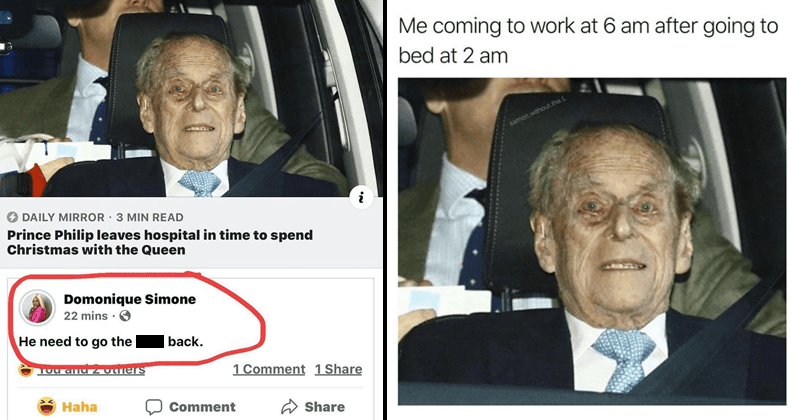Screen dimensions: 800x420
Task: Open Domonique Simone's profile picture
Action: coord(37,308)
